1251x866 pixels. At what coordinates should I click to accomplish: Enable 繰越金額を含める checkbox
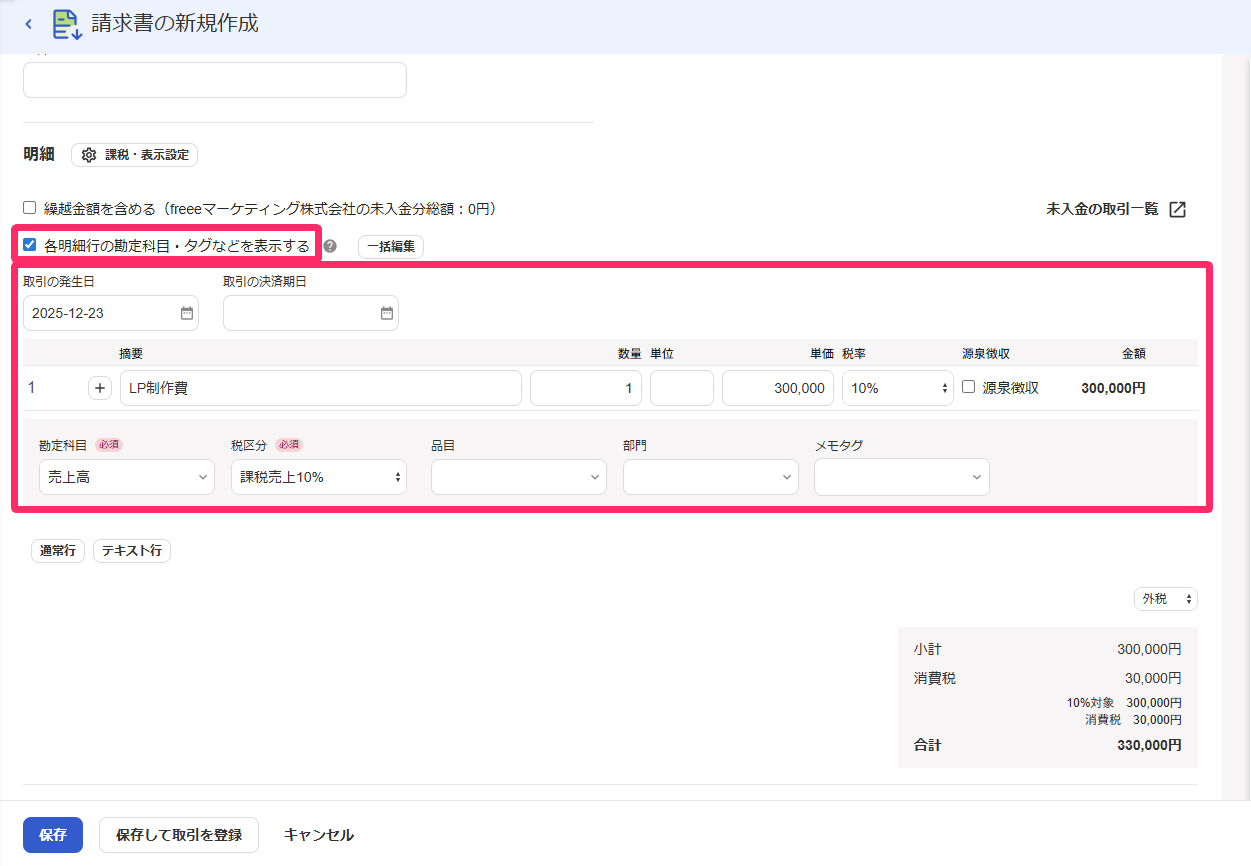pyautogui.click(x=30, y=208)
